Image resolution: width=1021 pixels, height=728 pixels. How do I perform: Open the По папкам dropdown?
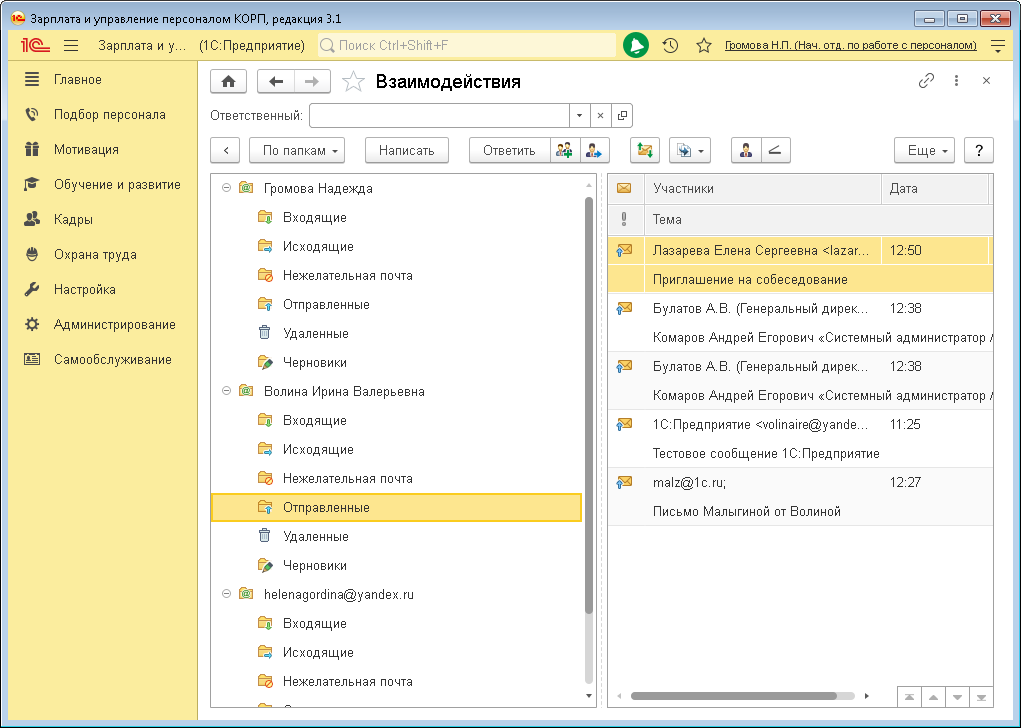[302, 150]
